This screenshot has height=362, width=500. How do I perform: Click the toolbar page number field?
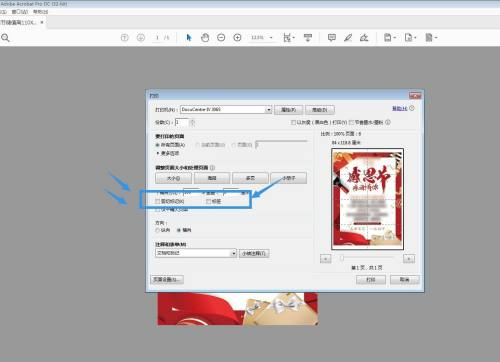(x=157, y=38)
